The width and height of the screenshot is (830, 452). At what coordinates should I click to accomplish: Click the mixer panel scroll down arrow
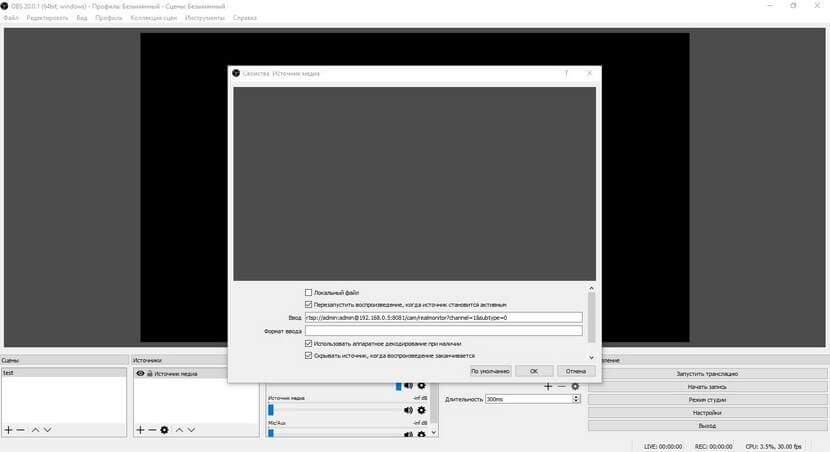coord(434,432)
